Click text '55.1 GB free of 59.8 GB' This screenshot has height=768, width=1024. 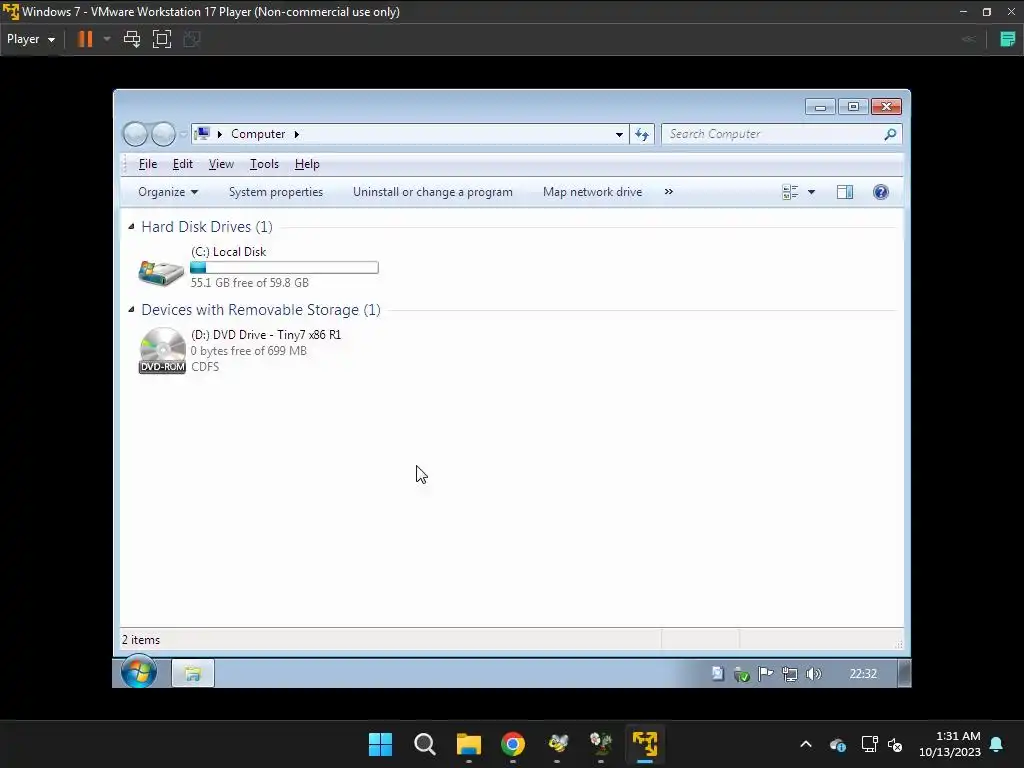(249, 283)
